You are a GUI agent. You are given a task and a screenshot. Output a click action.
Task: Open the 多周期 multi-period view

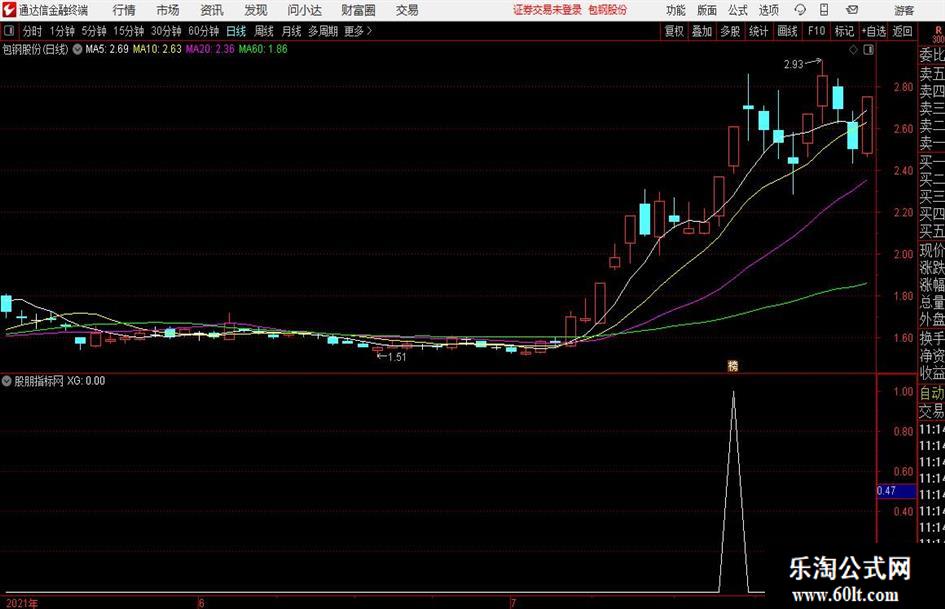point(322,31)
